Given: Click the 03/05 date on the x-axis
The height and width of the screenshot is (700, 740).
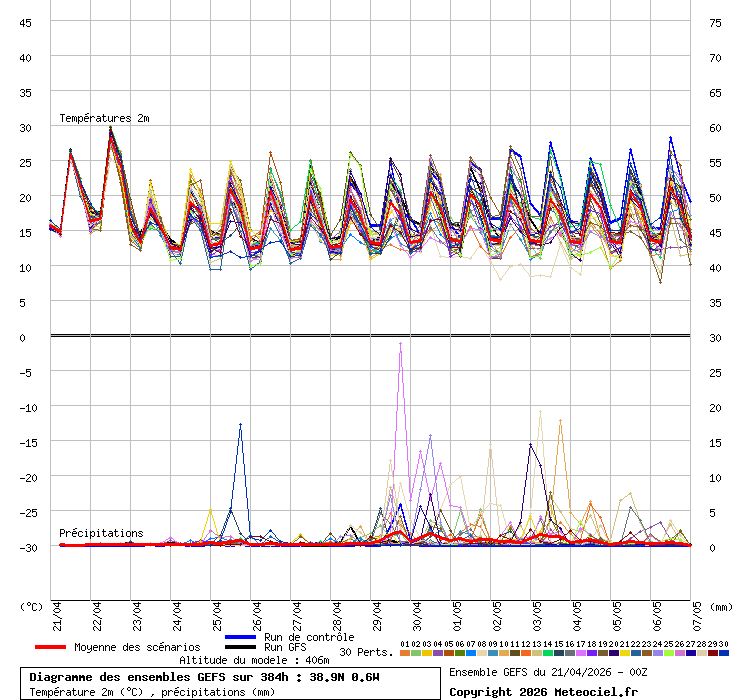Looking at the screenshot, I should [537, 614].
